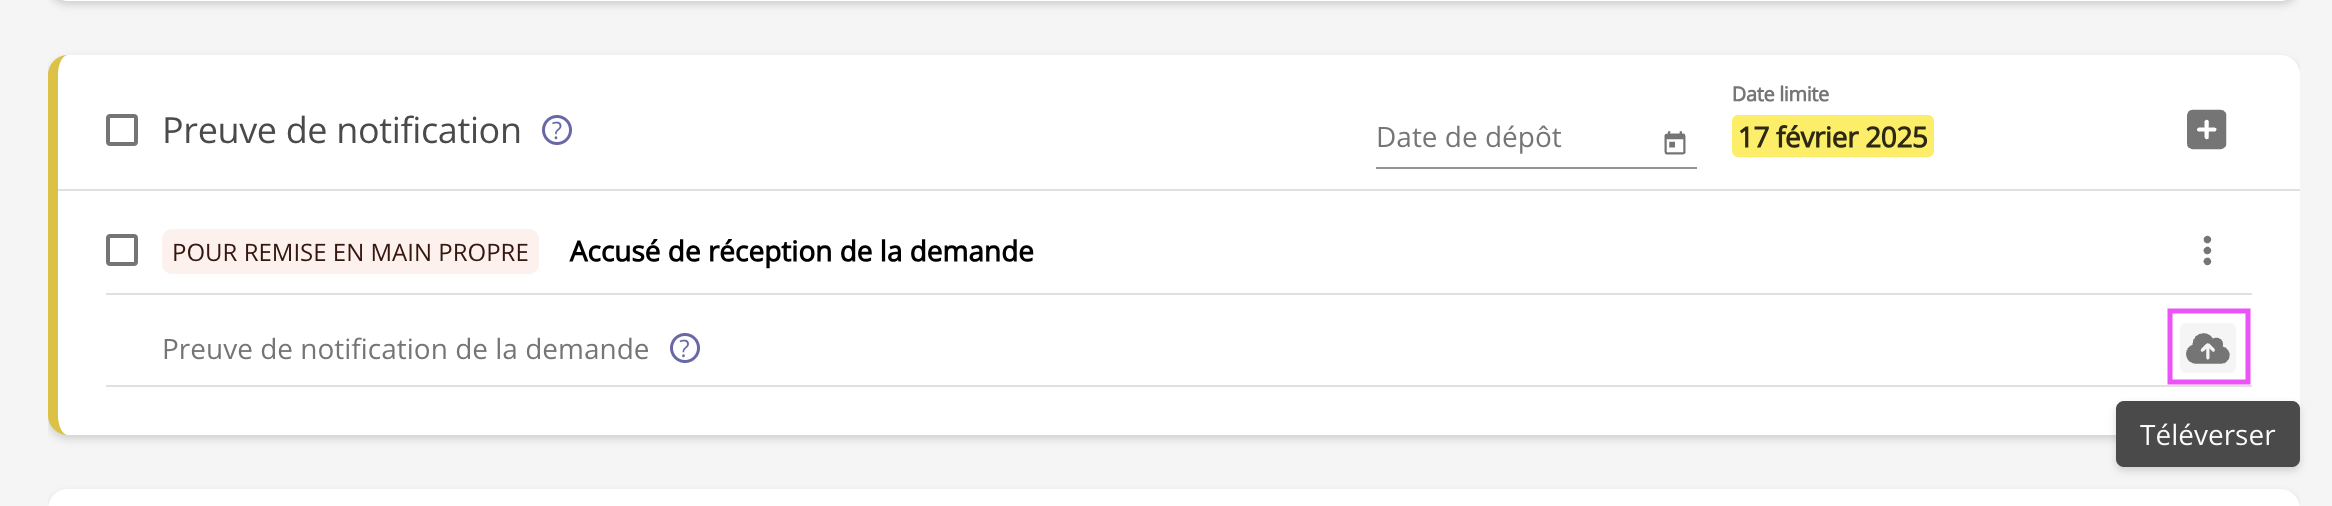Click the plus icon to add an item
This screenshot has width=2332, height=506.
click(x=2206, y=130)
